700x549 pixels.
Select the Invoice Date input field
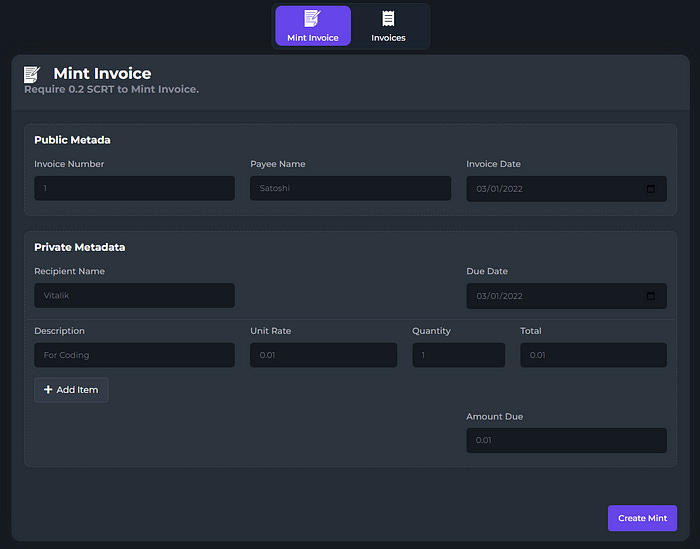tap(567, 189)
